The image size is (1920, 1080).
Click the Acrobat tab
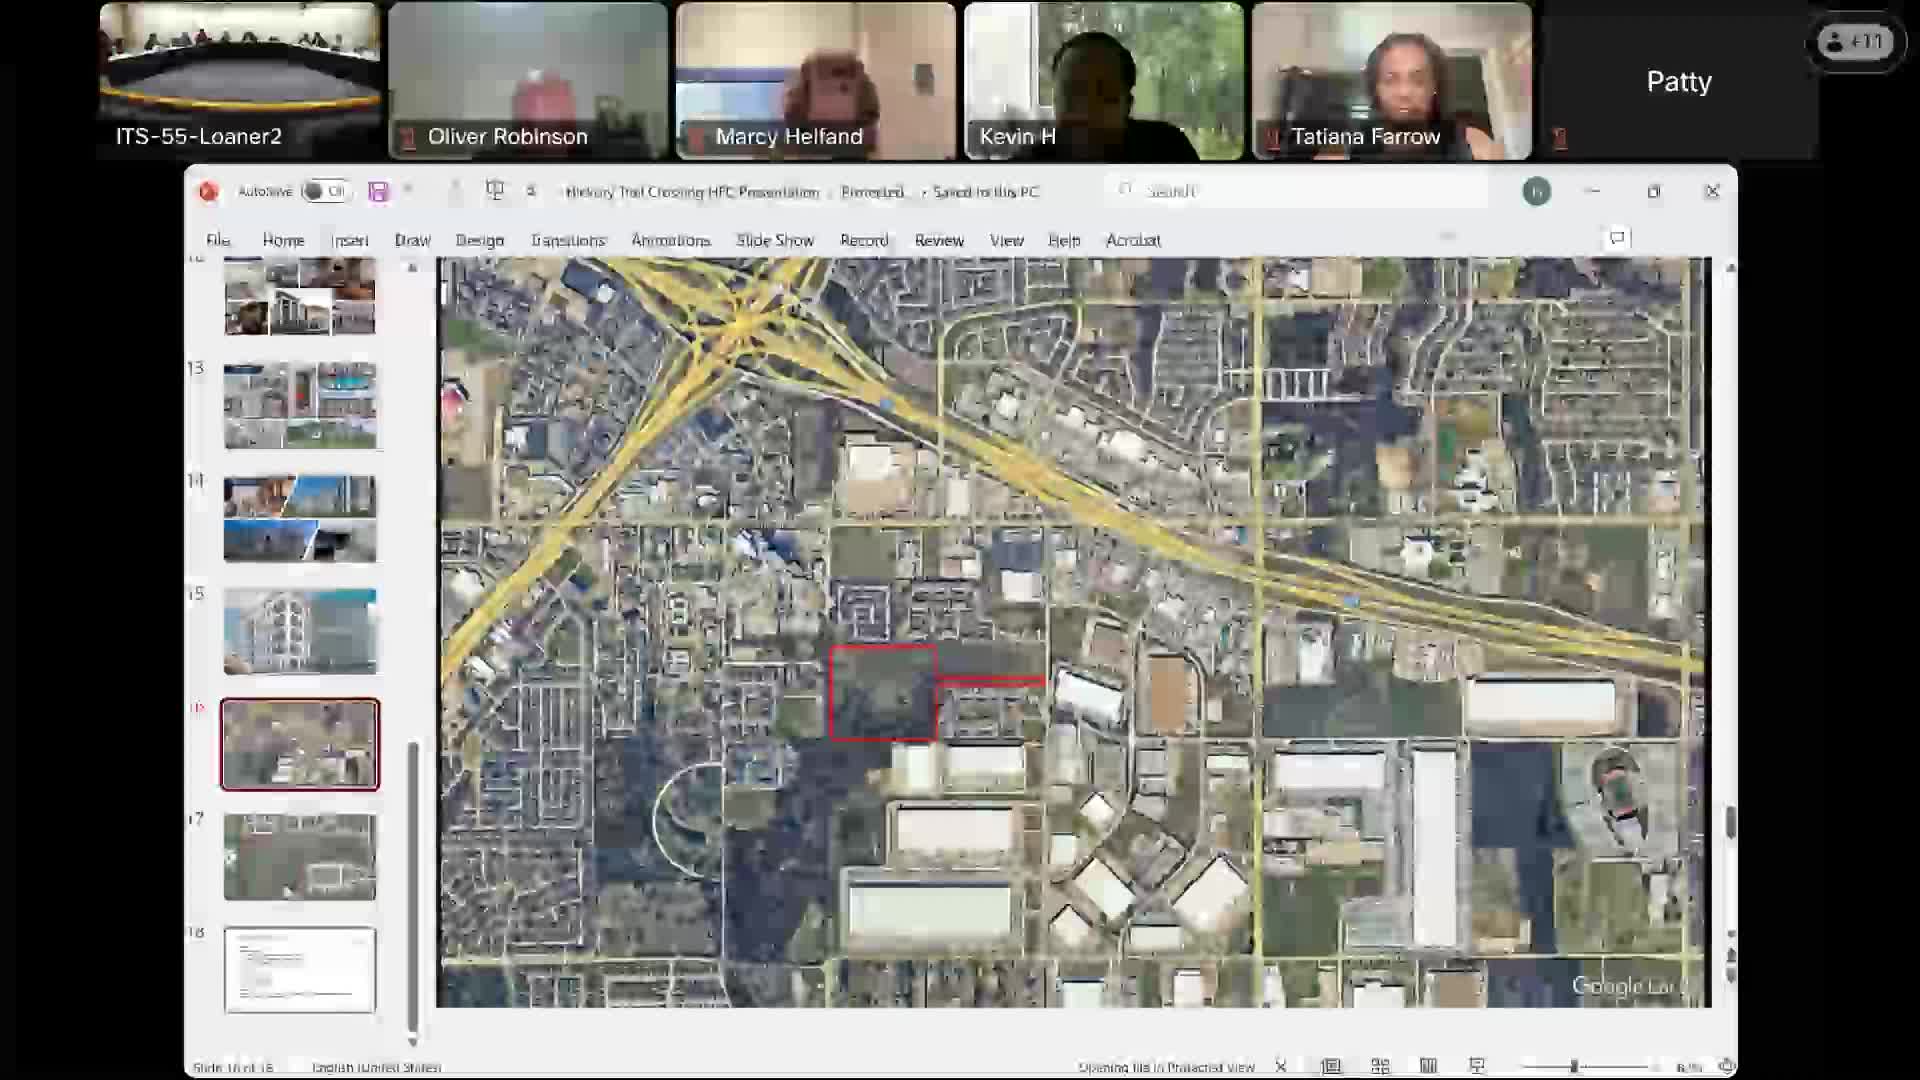[1133, 240]
